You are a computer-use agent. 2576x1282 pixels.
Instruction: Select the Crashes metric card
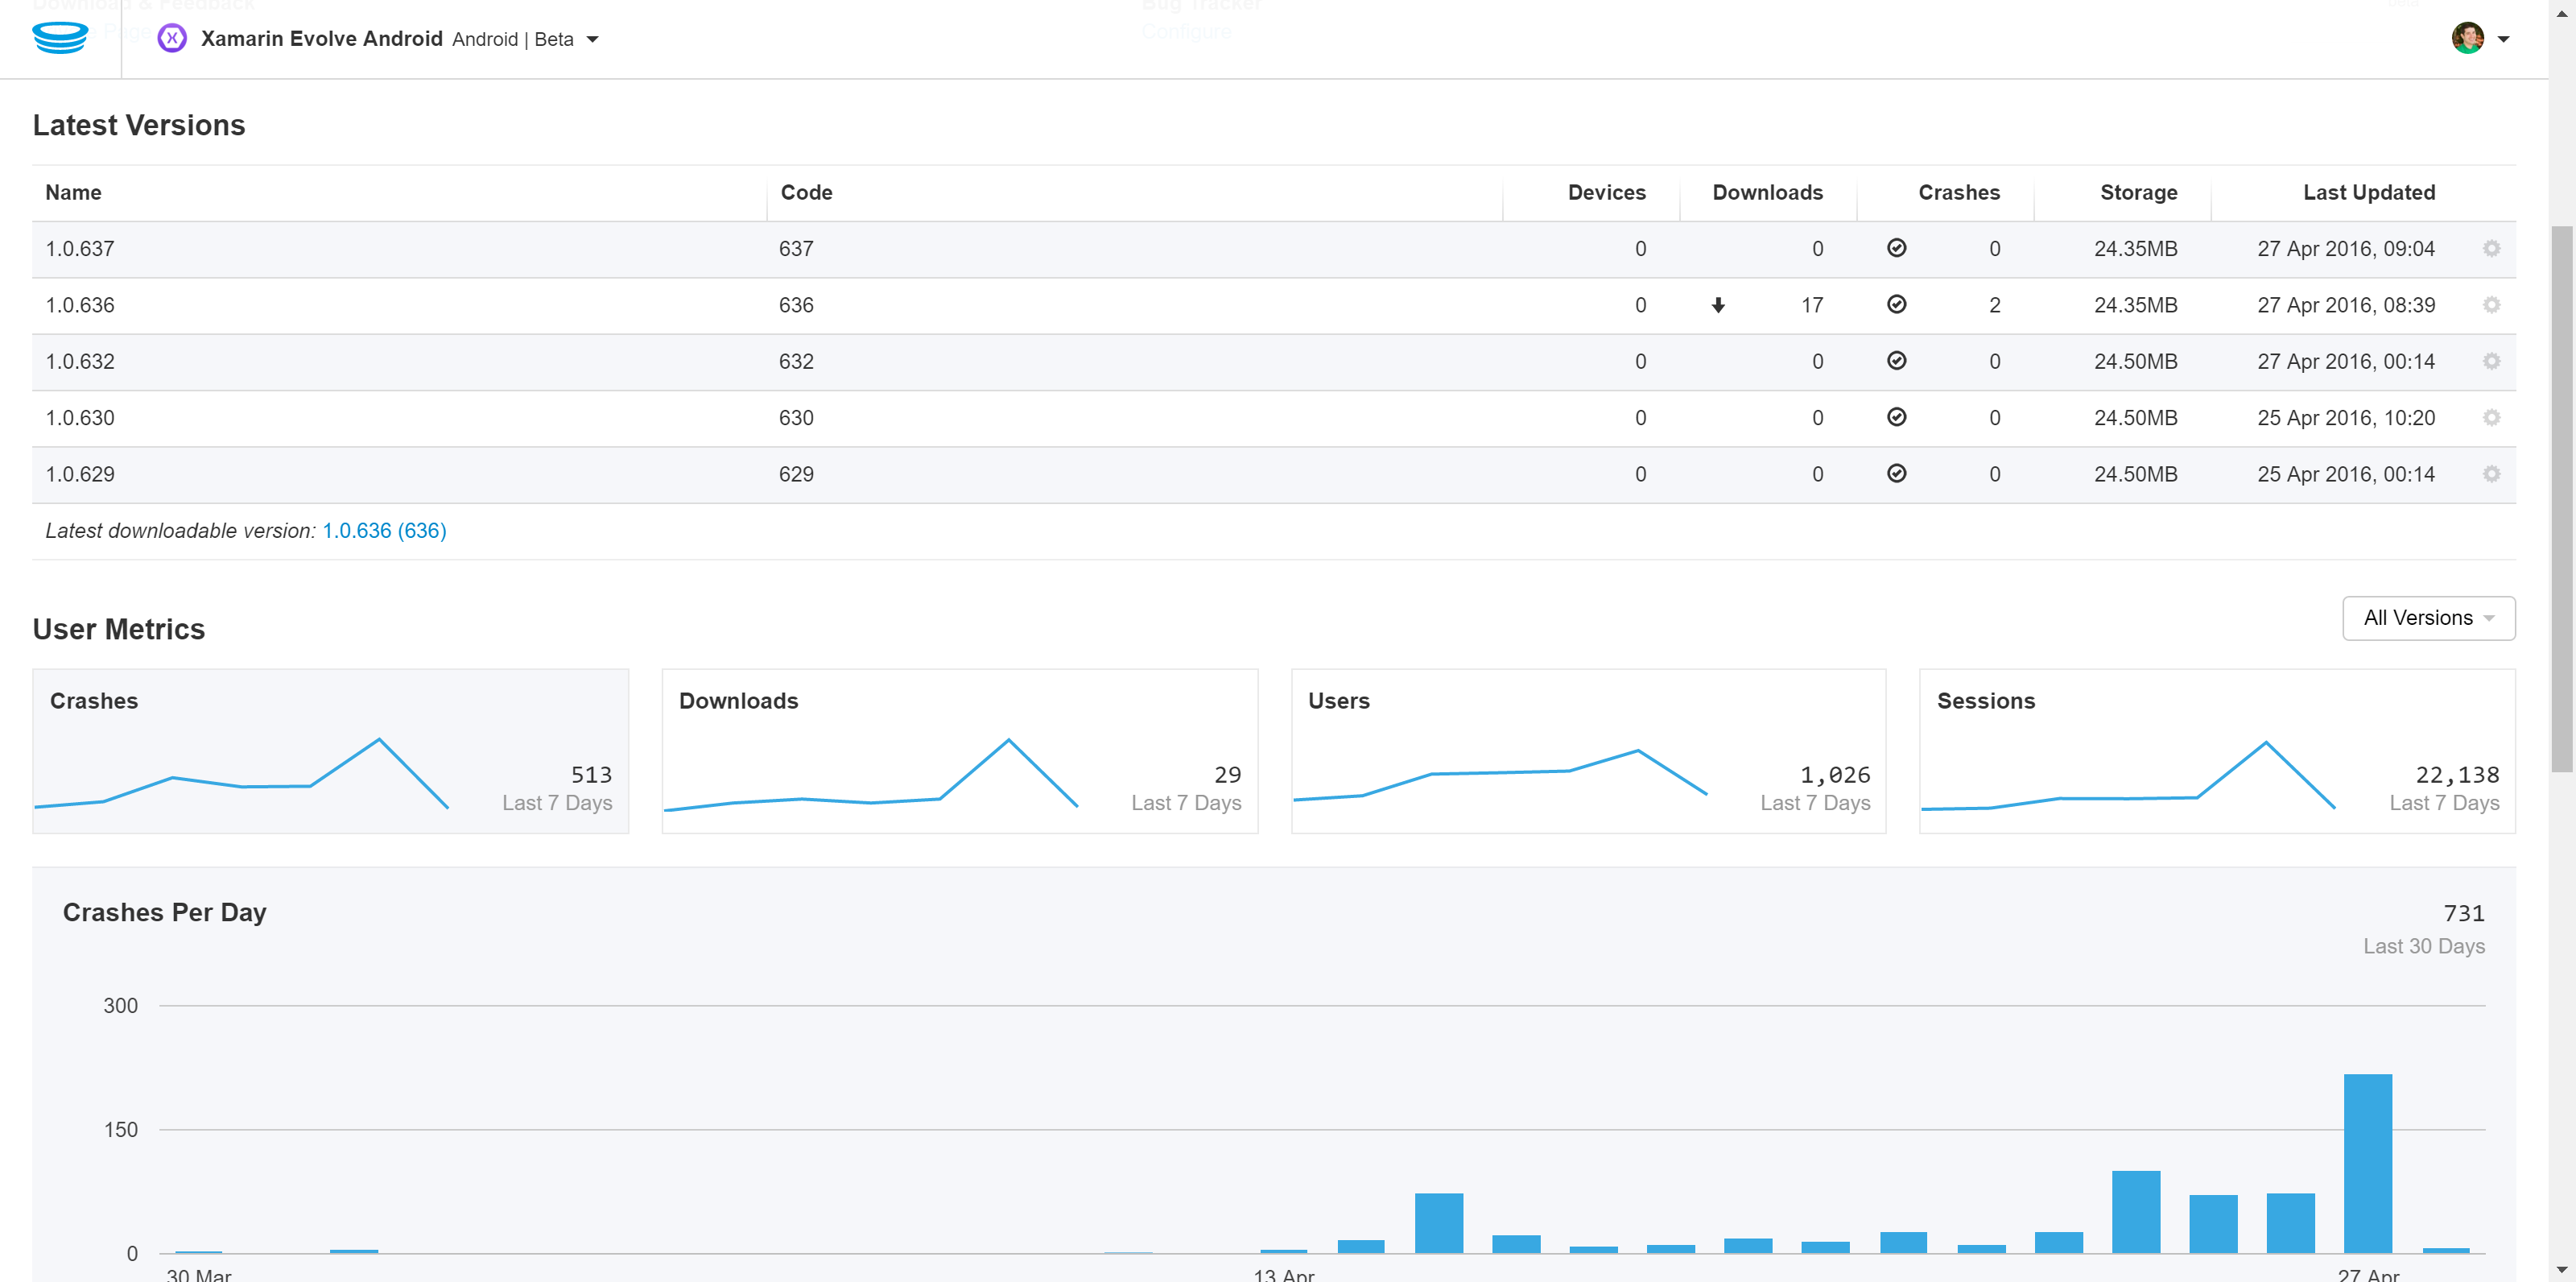click(x=330, y=751)
